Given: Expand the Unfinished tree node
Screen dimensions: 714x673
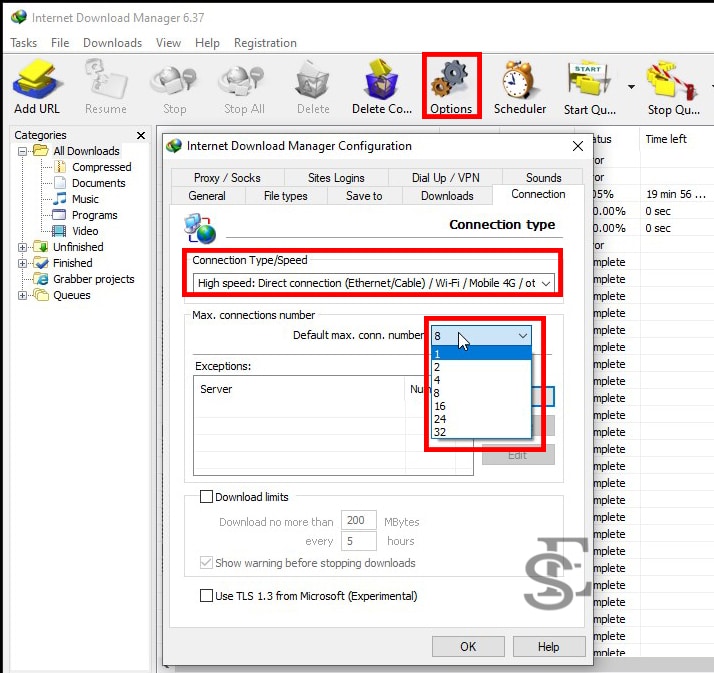Looking at the screenshot, I should [22, 247].
